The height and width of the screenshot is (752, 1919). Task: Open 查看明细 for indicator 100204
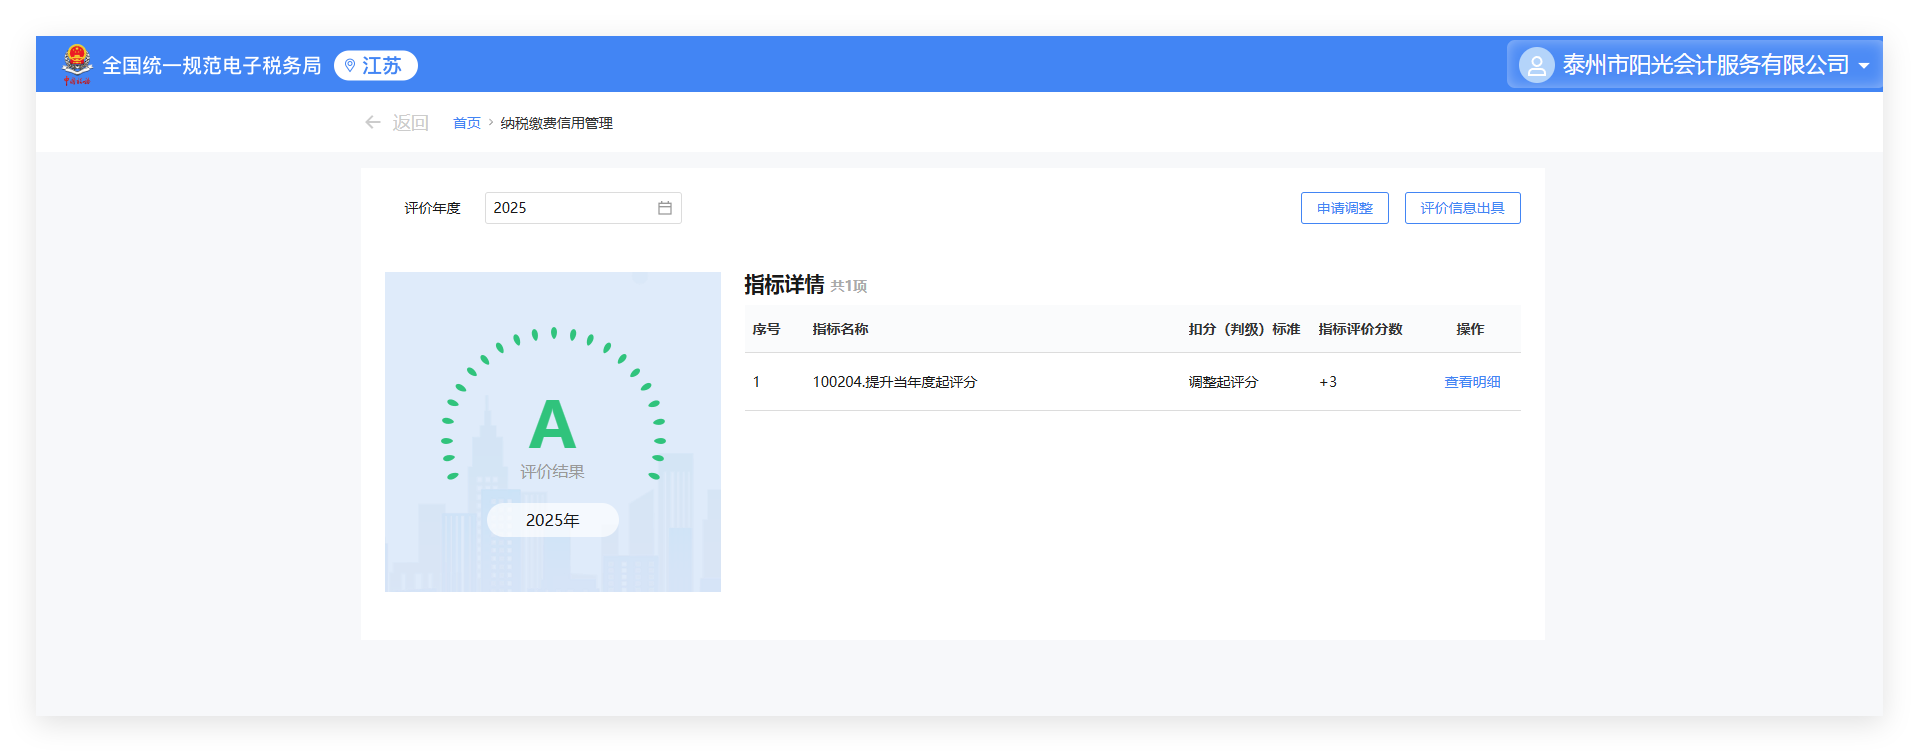click(1472, 382)
